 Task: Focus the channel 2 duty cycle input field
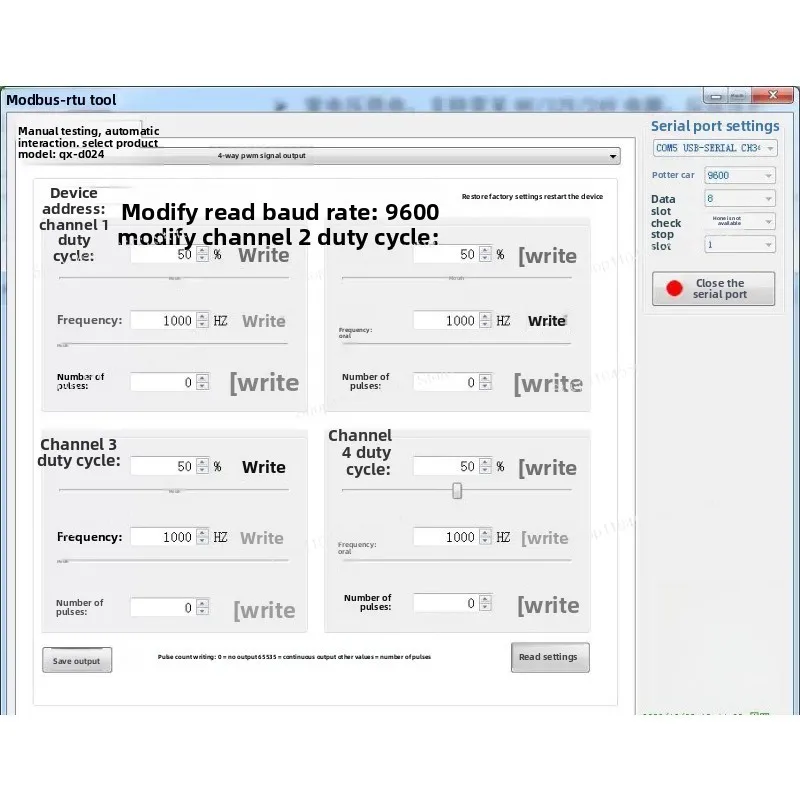[447, 254]
